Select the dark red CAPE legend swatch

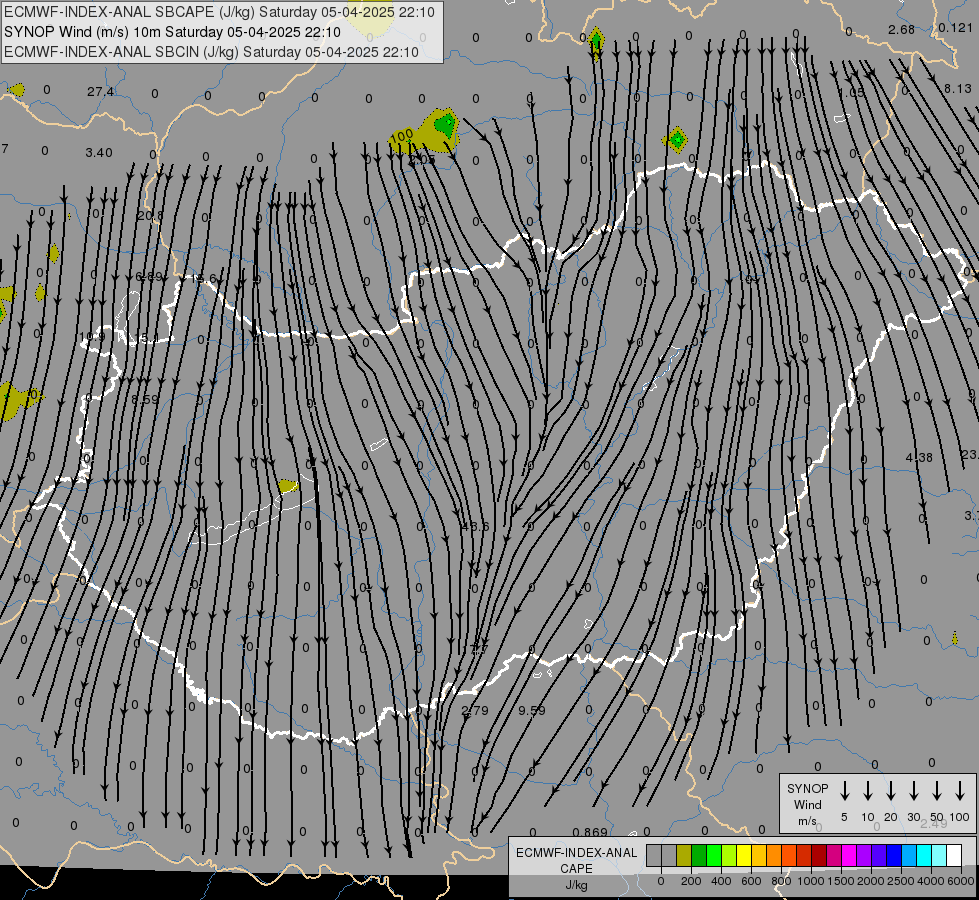pos(819,855)
